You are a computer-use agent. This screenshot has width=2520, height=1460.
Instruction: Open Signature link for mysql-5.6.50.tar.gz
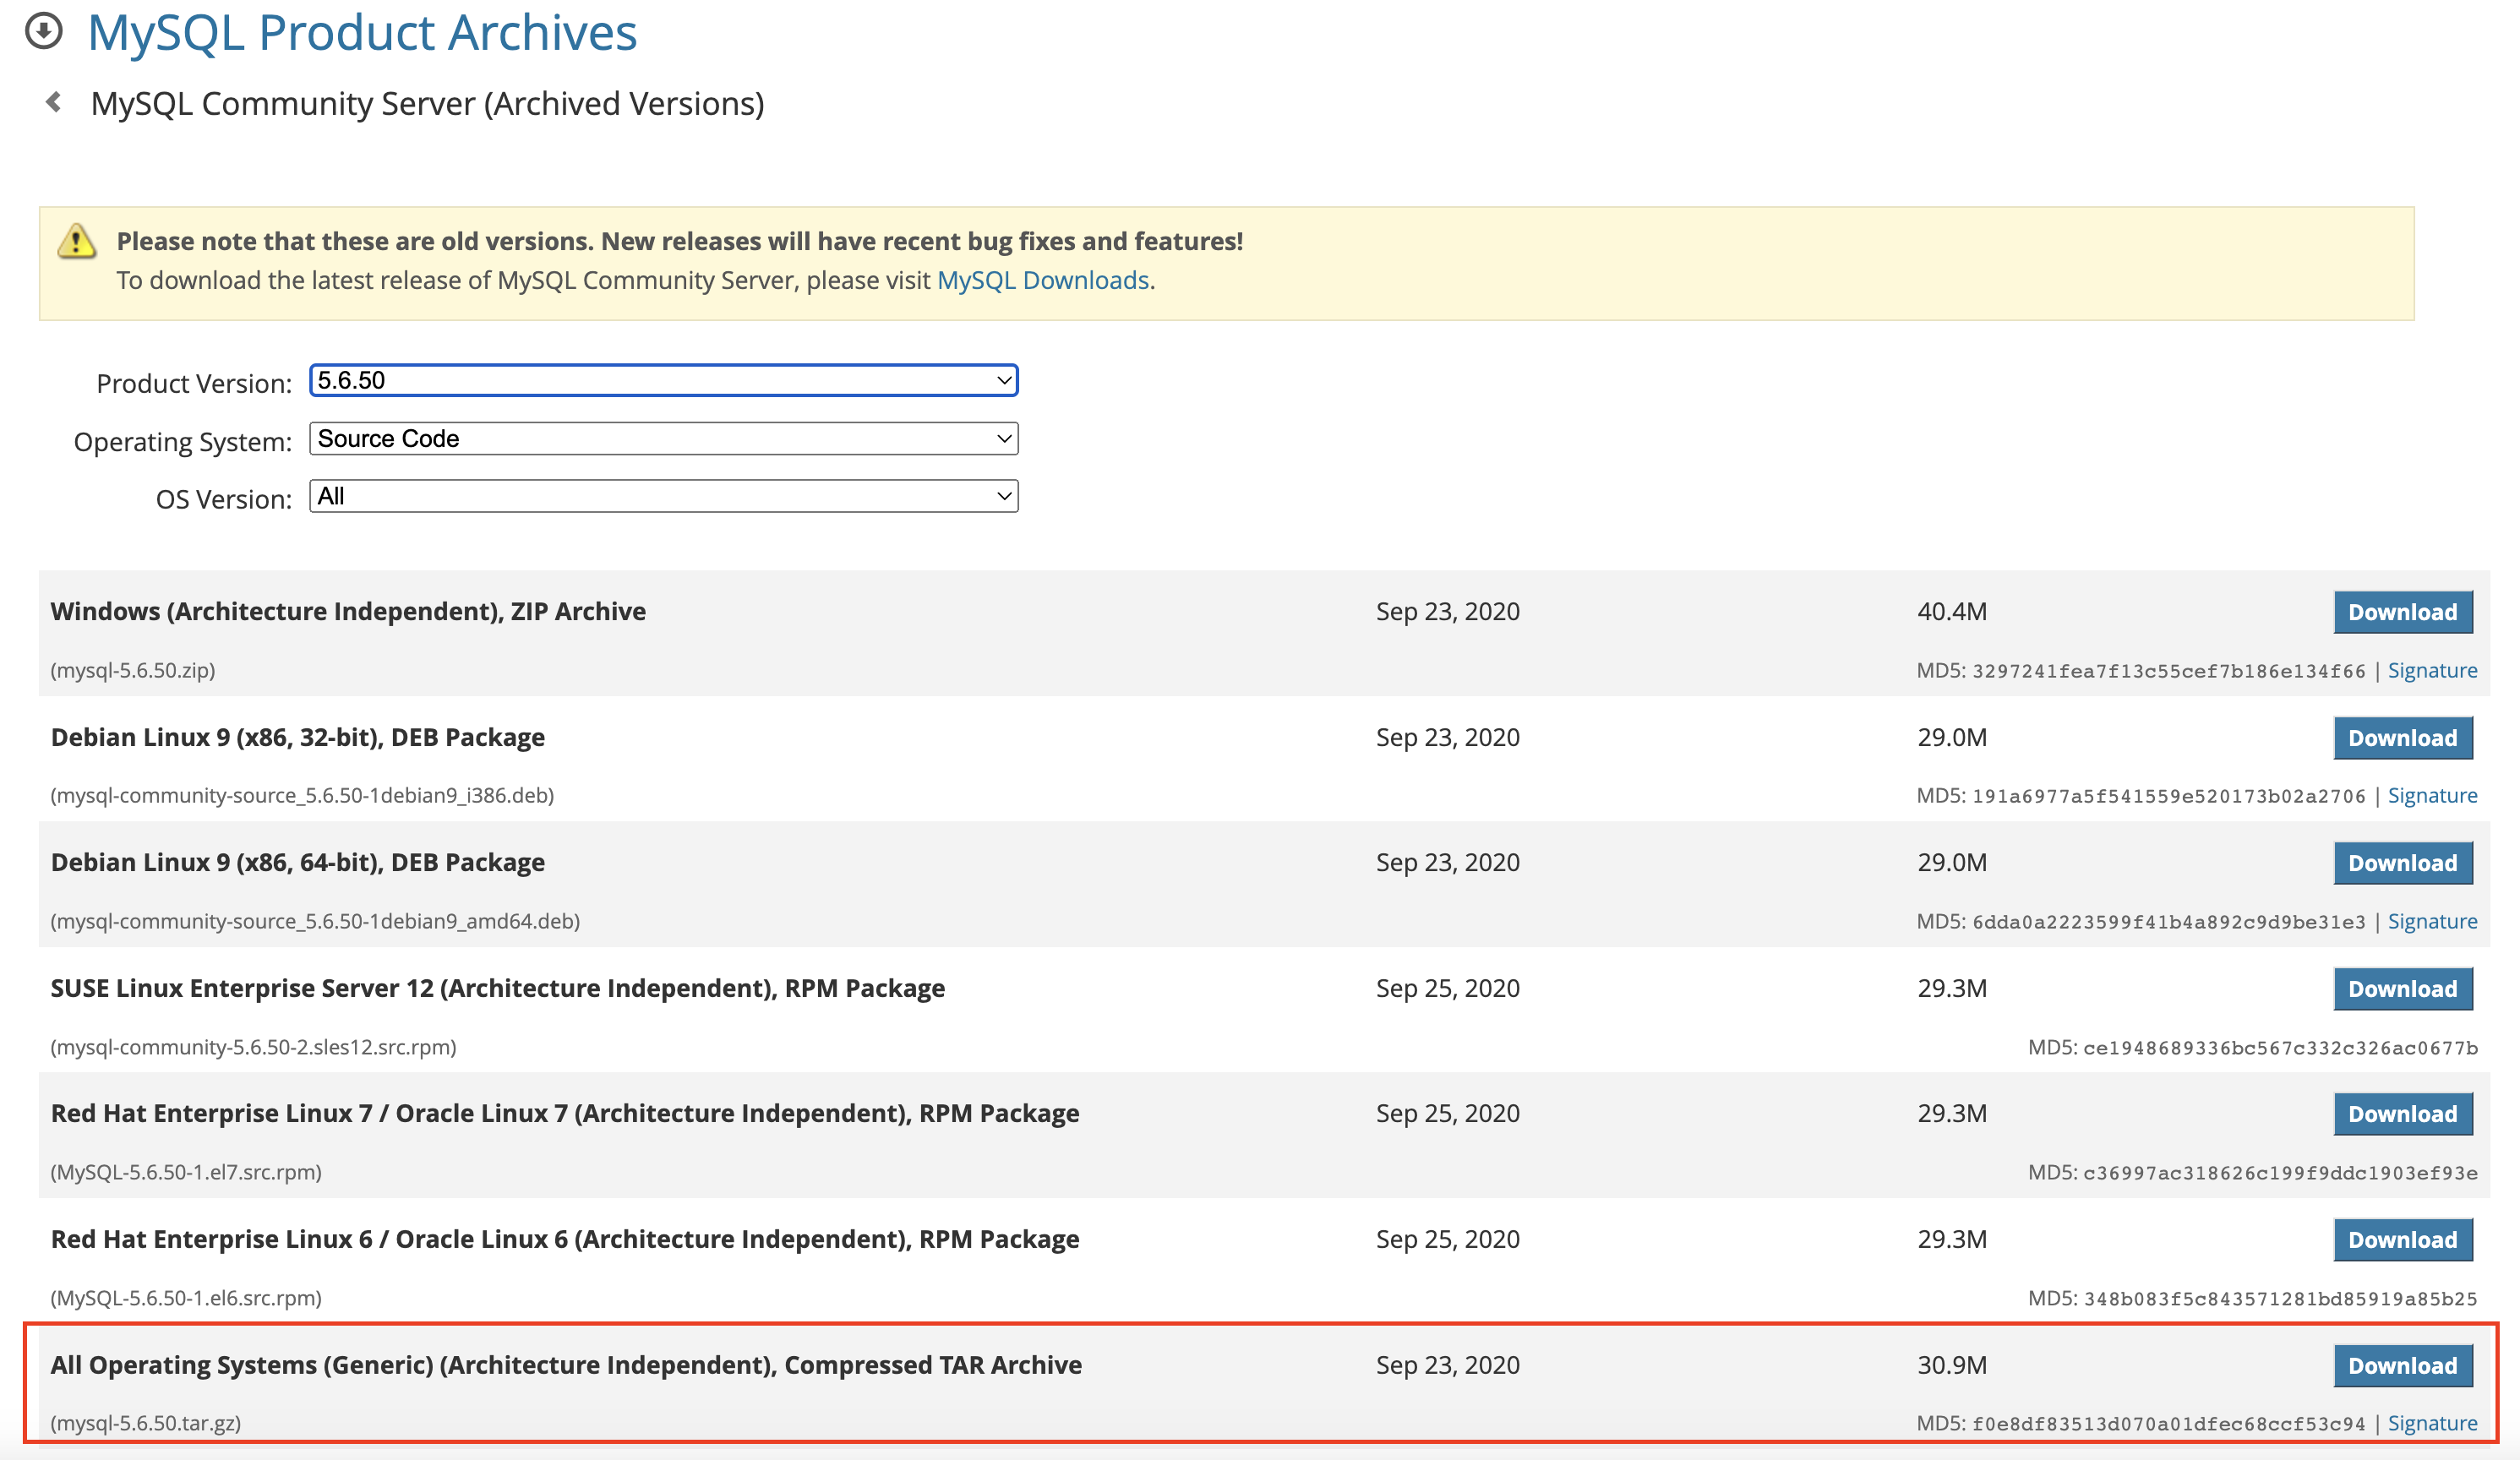[x=2432, y=1423]
